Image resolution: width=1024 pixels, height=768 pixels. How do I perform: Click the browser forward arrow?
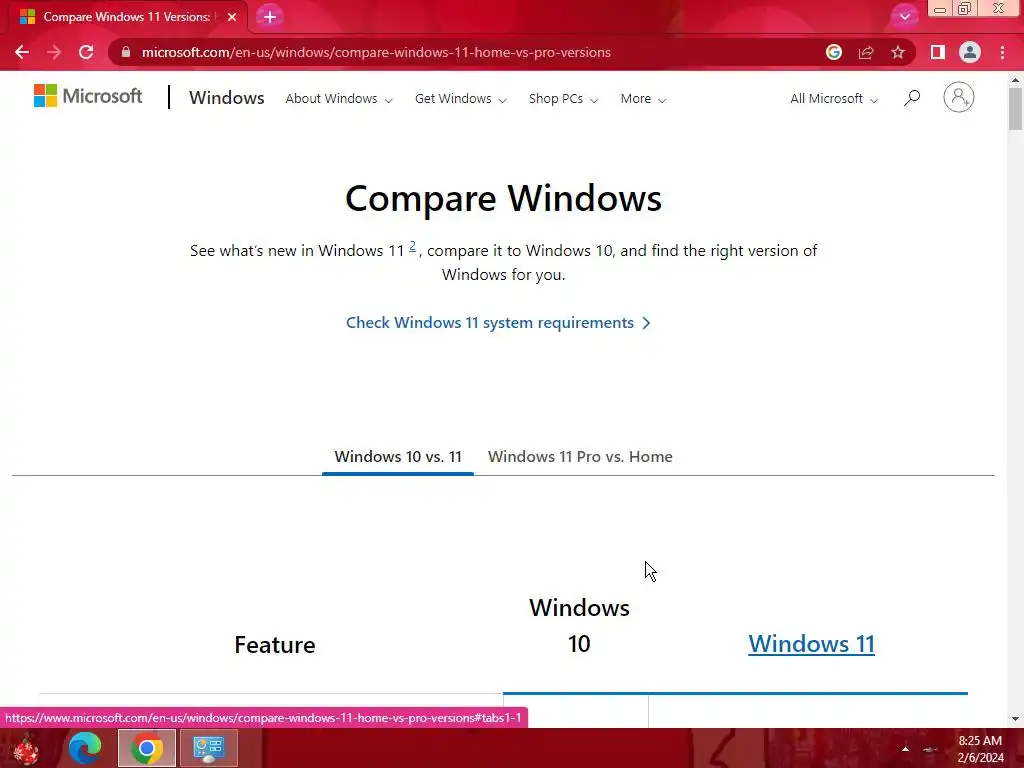(x=54, y=52)
